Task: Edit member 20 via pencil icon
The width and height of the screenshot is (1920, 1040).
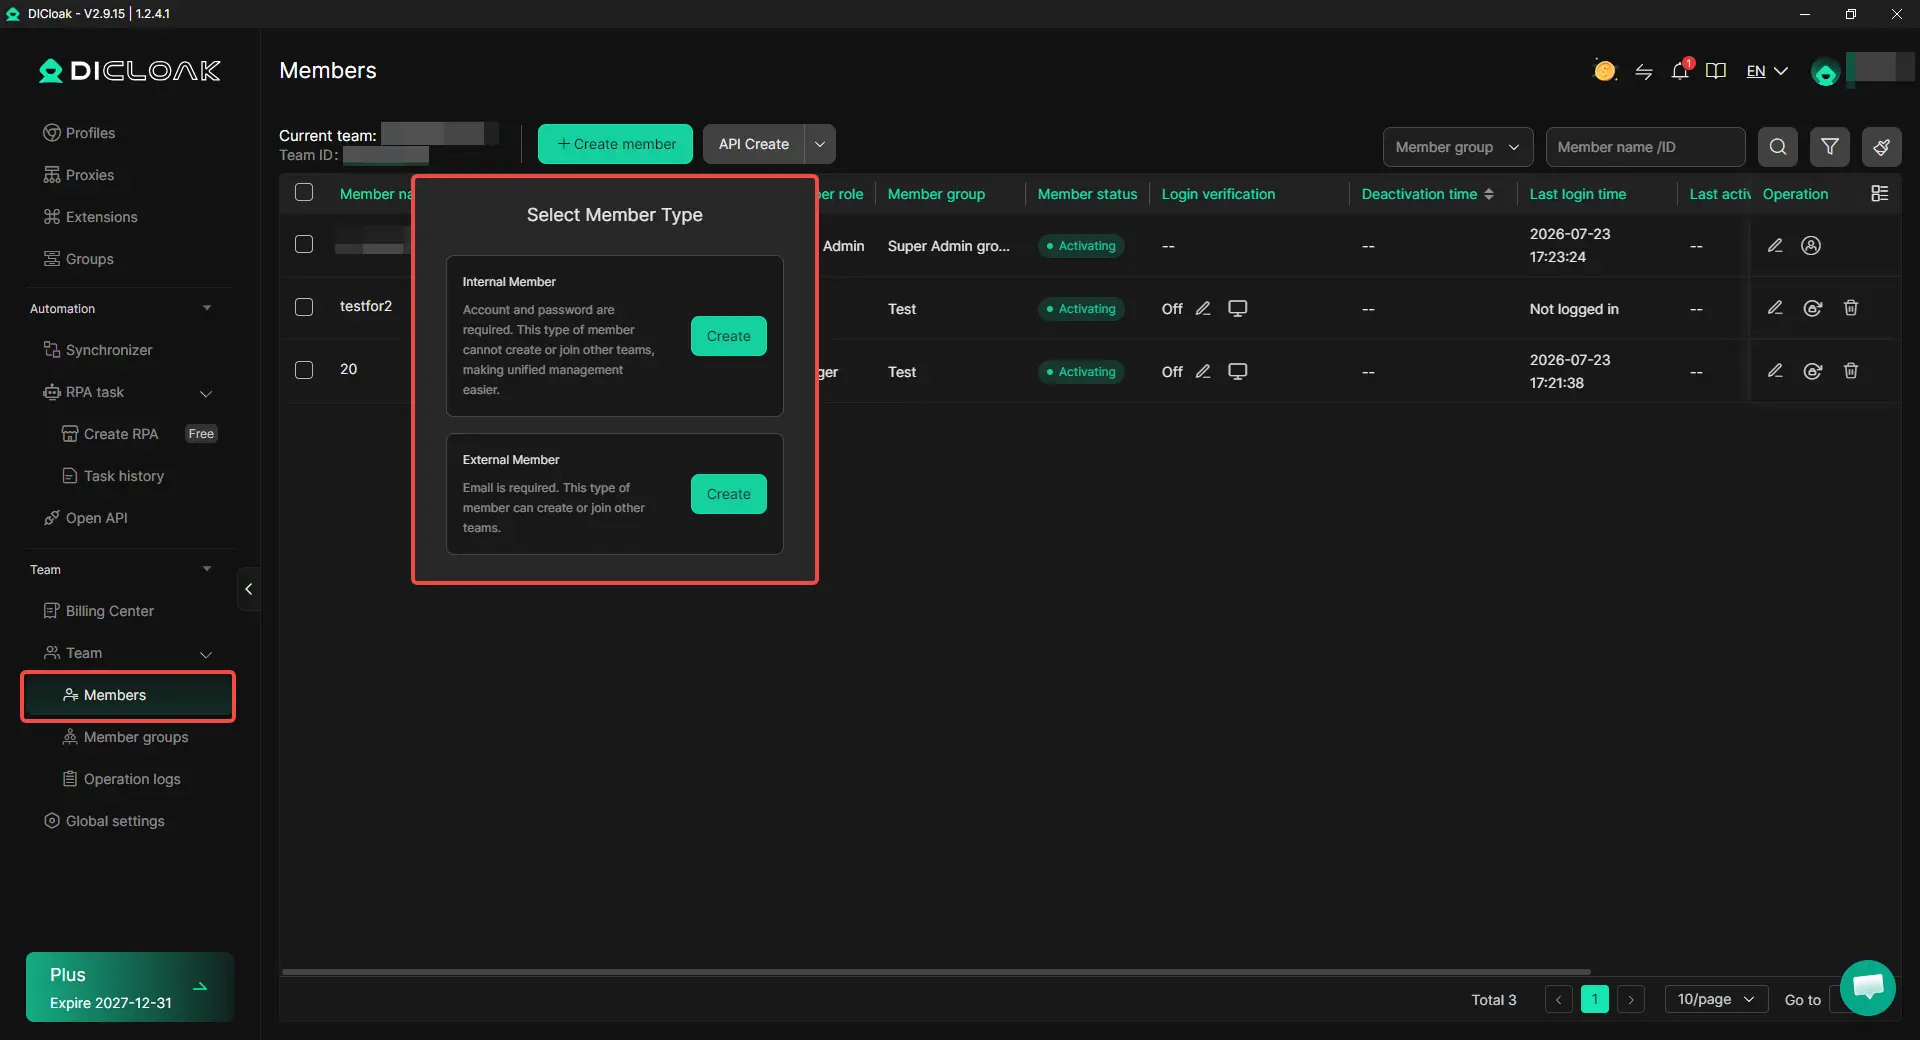Action: [1775, 371]
